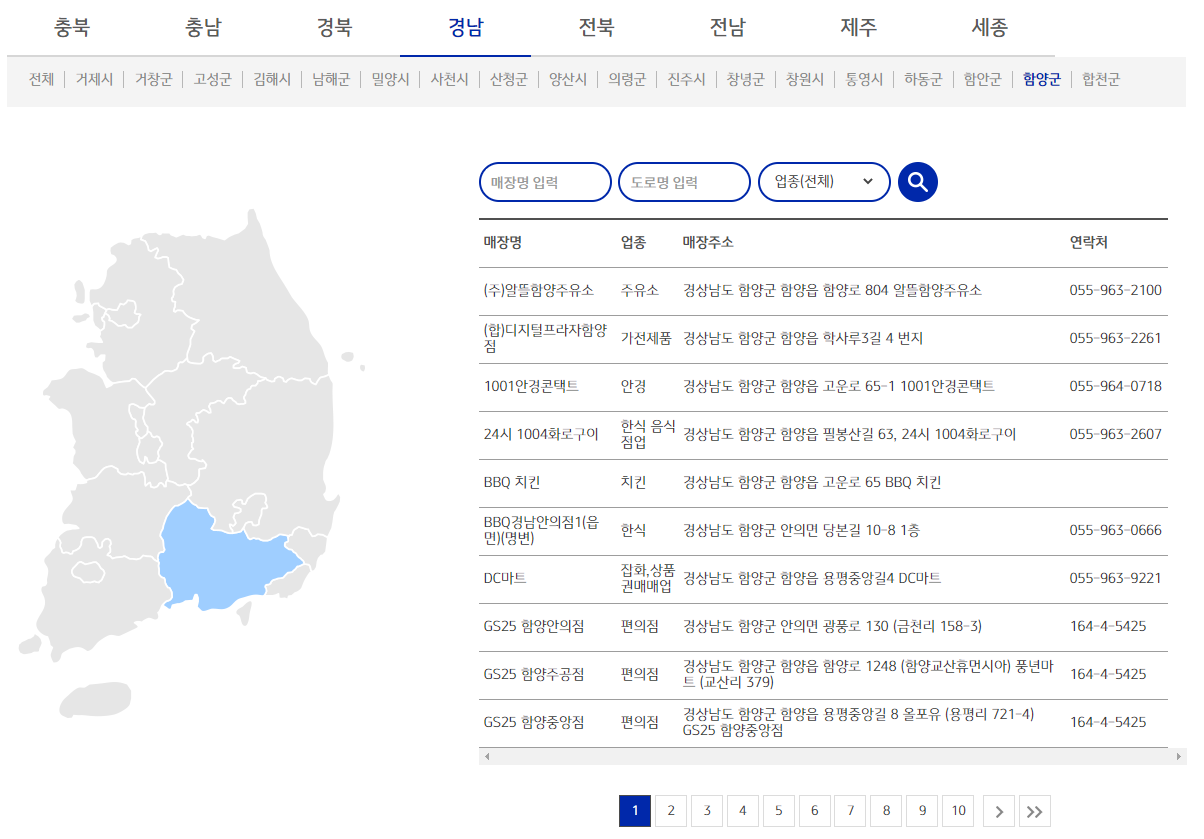Go to page 6
1204x839 pixels.
tap(814, 811)
